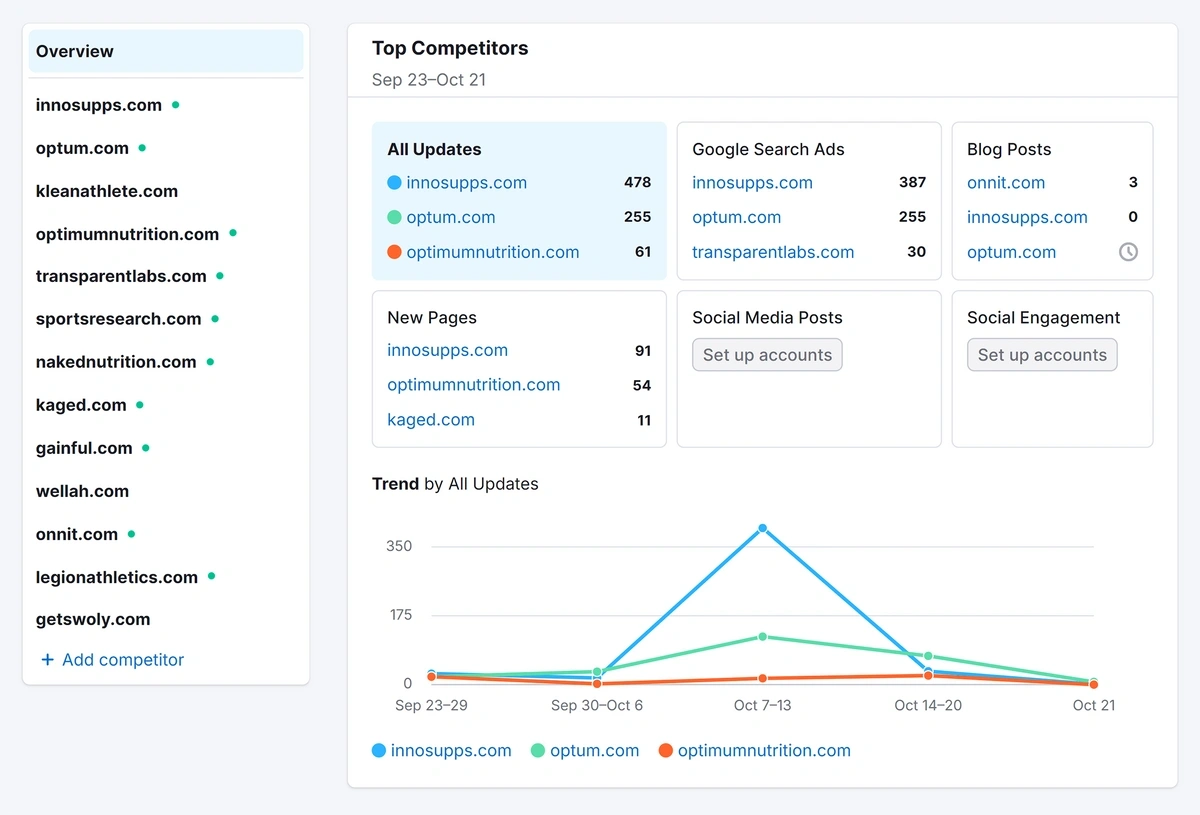
Task: Open optimumnutrition.com link in All Updates card
Action: 492,252
